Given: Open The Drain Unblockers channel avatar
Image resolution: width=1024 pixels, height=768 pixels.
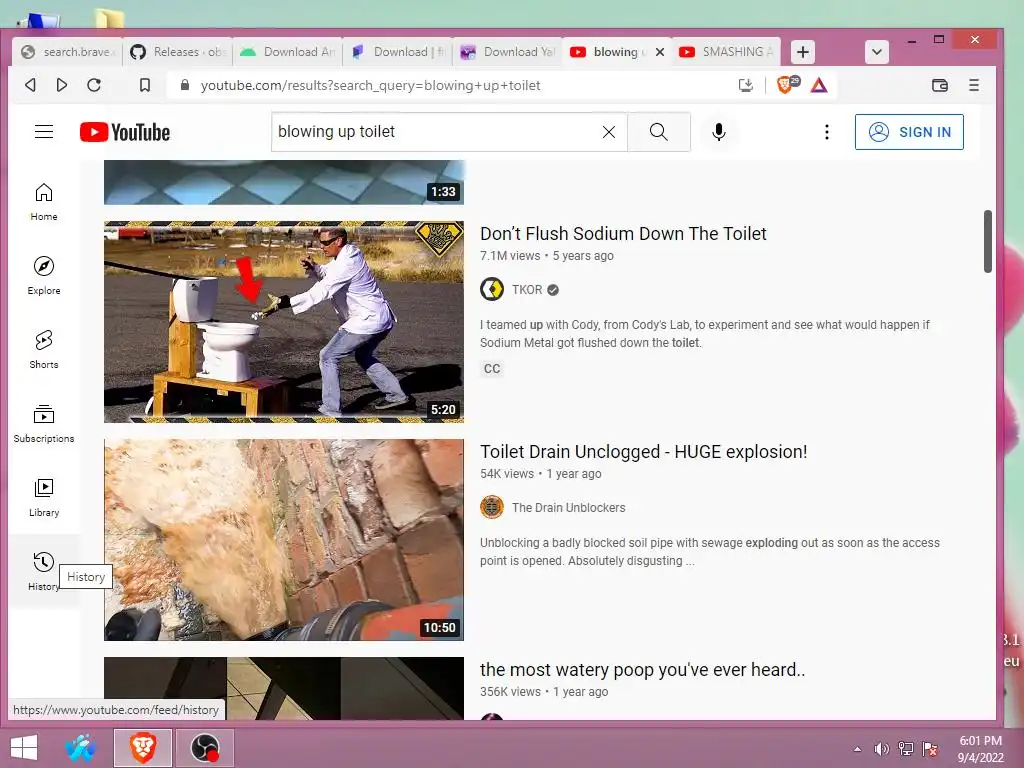Looking at the screenshot, I should tap(492, 507).
